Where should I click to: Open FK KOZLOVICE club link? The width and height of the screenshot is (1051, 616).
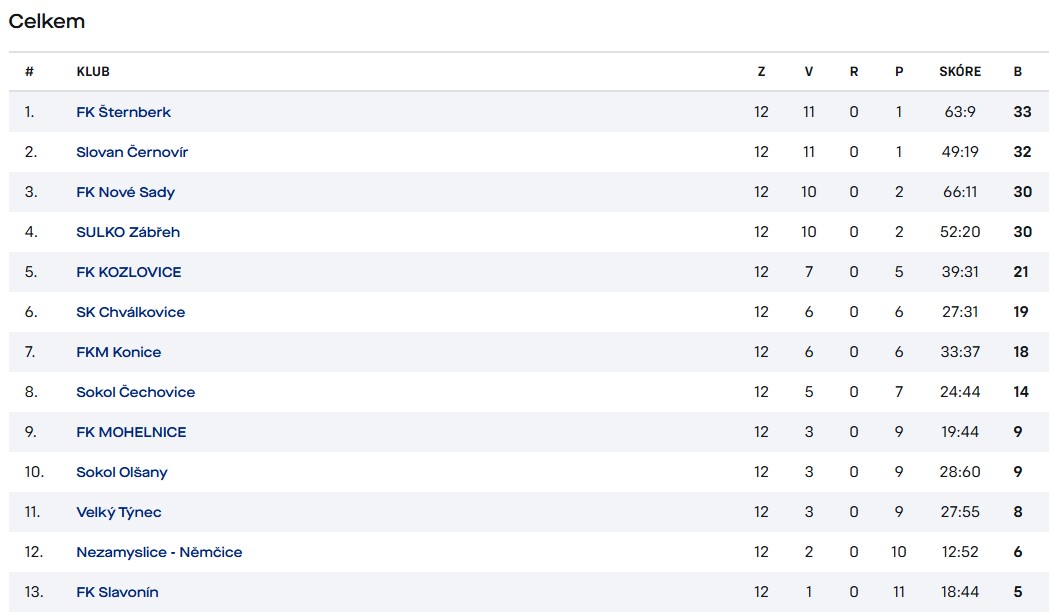pos(128,272)
